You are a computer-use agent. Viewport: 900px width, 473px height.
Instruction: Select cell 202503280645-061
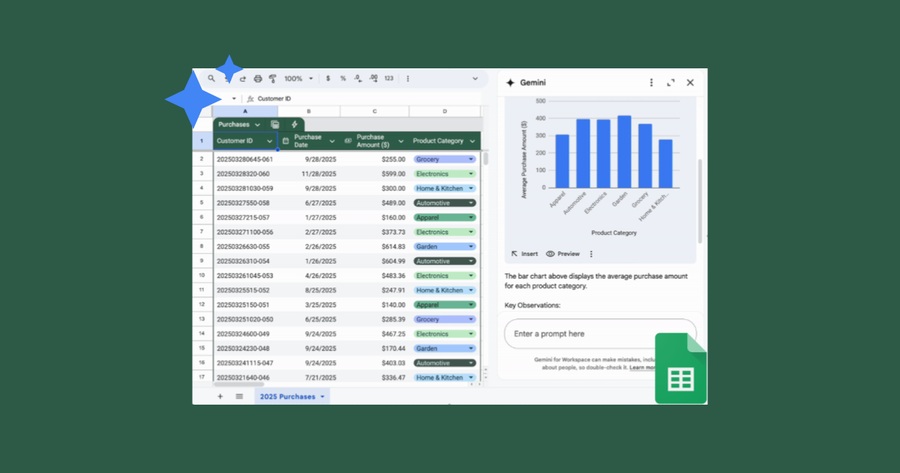point(245,160)
